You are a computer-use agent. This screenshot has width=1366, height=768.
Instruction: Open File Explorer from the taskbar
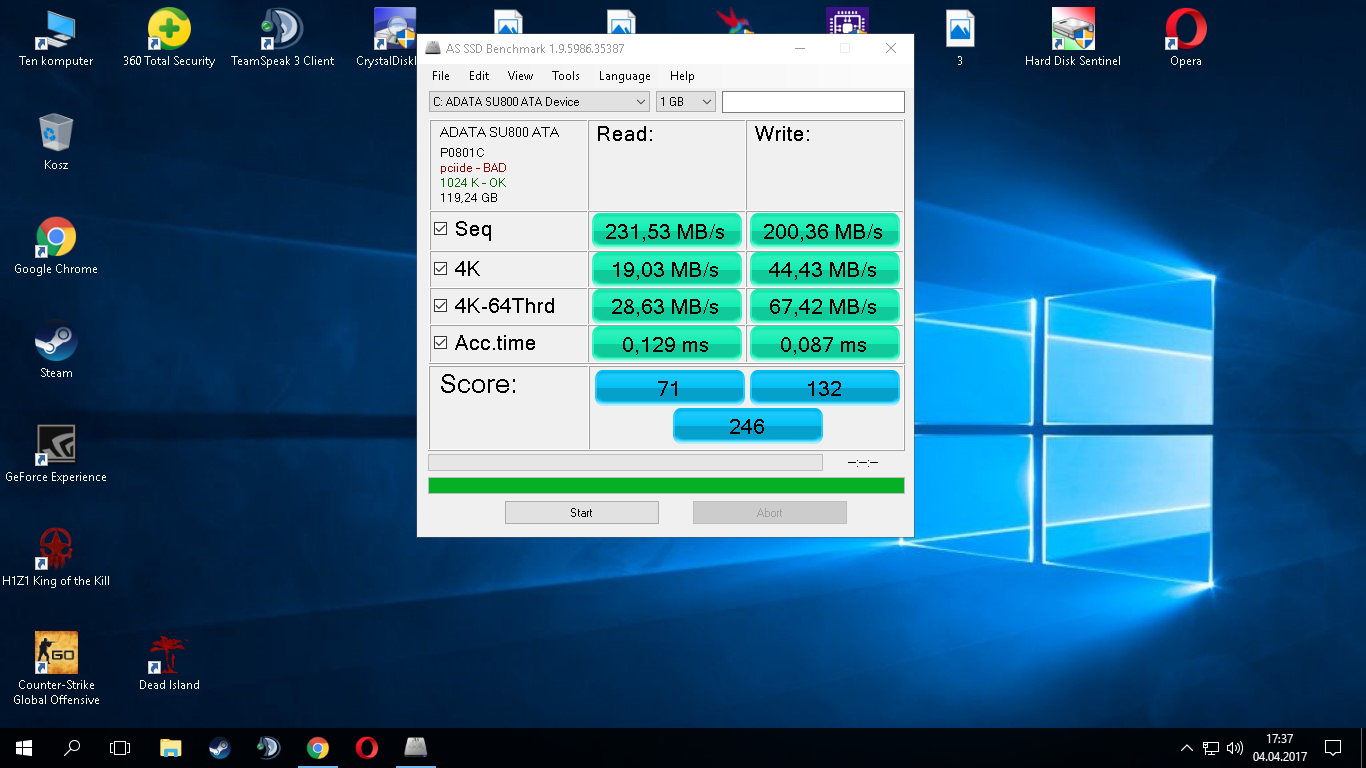tap(171, 748)
